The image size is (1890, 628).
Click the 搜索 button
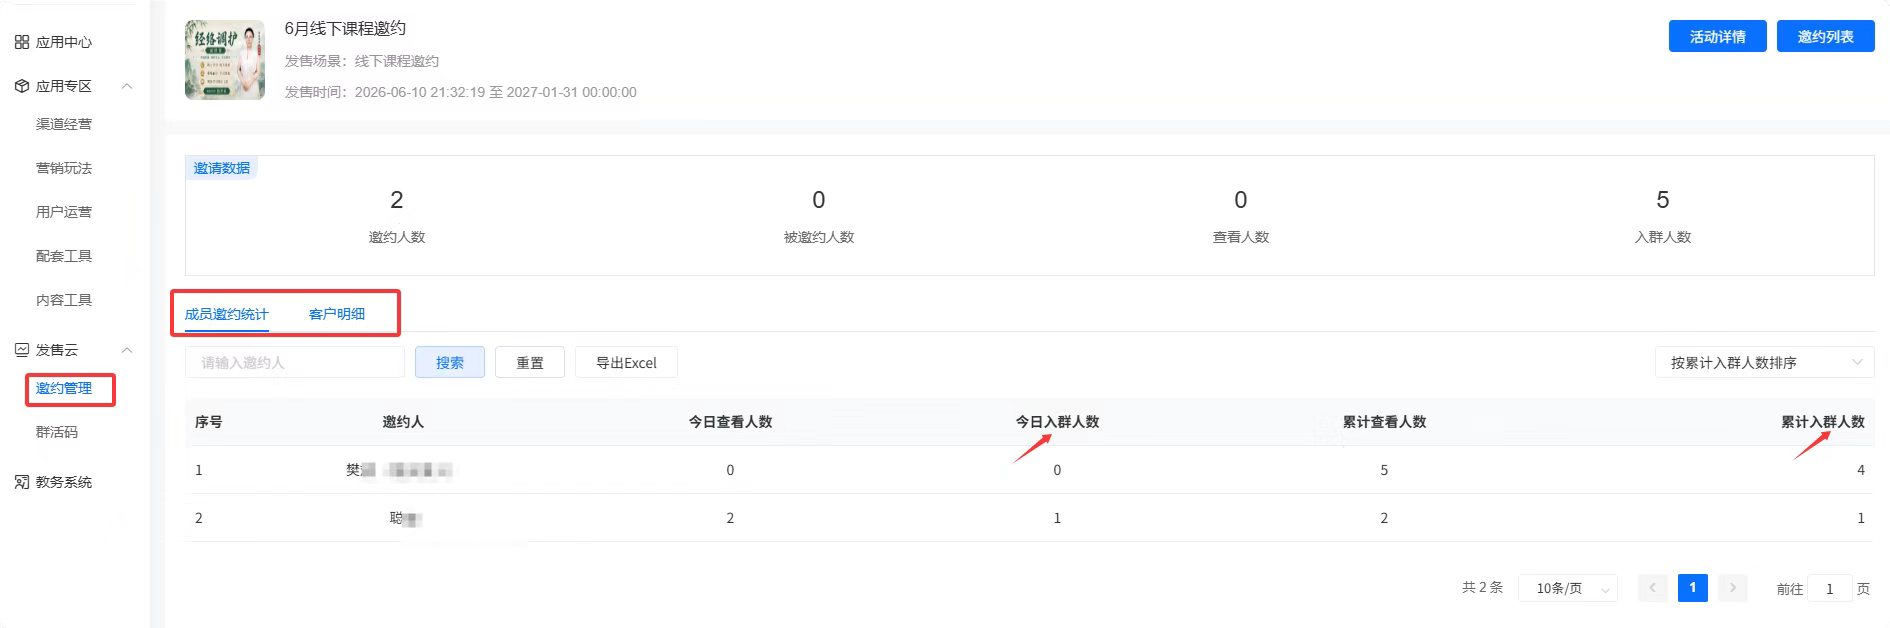point(450,362)
